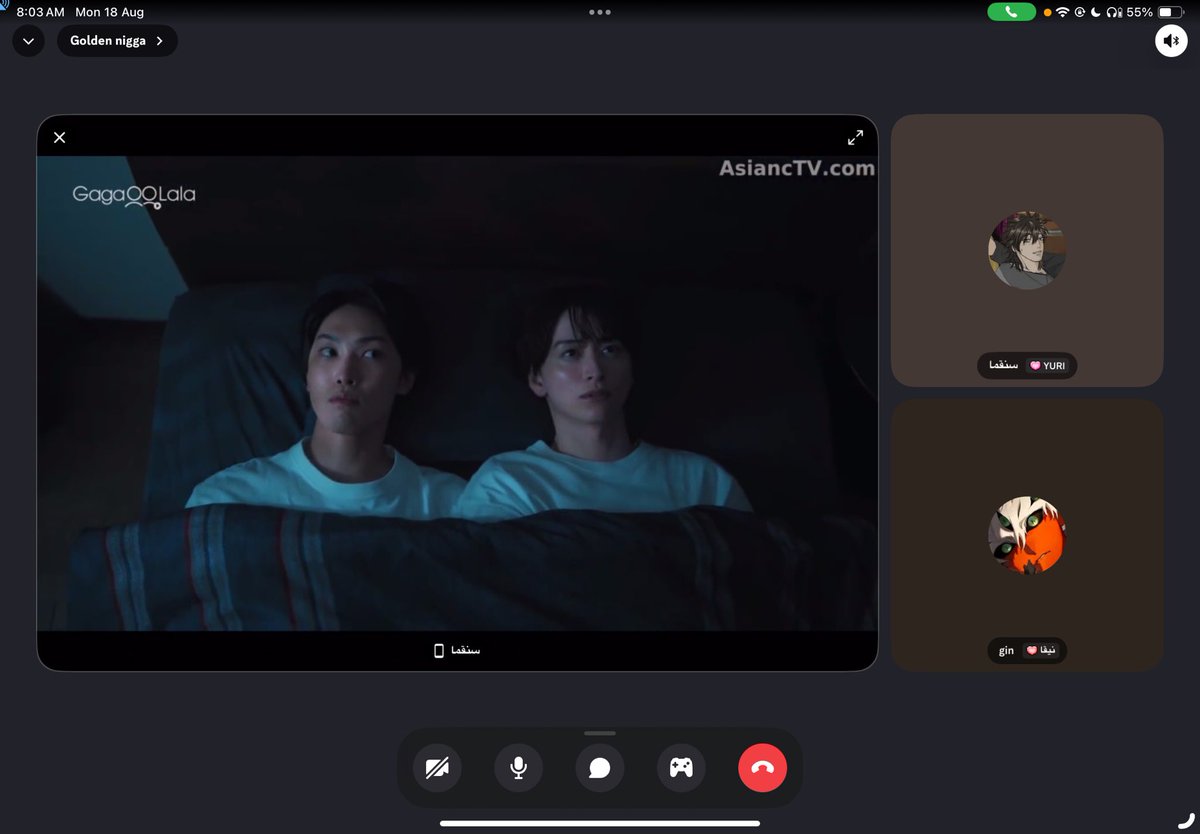Tap the streamer name label under video
The width and height of the screenshot is (1200, 834).
coord(457,650)
